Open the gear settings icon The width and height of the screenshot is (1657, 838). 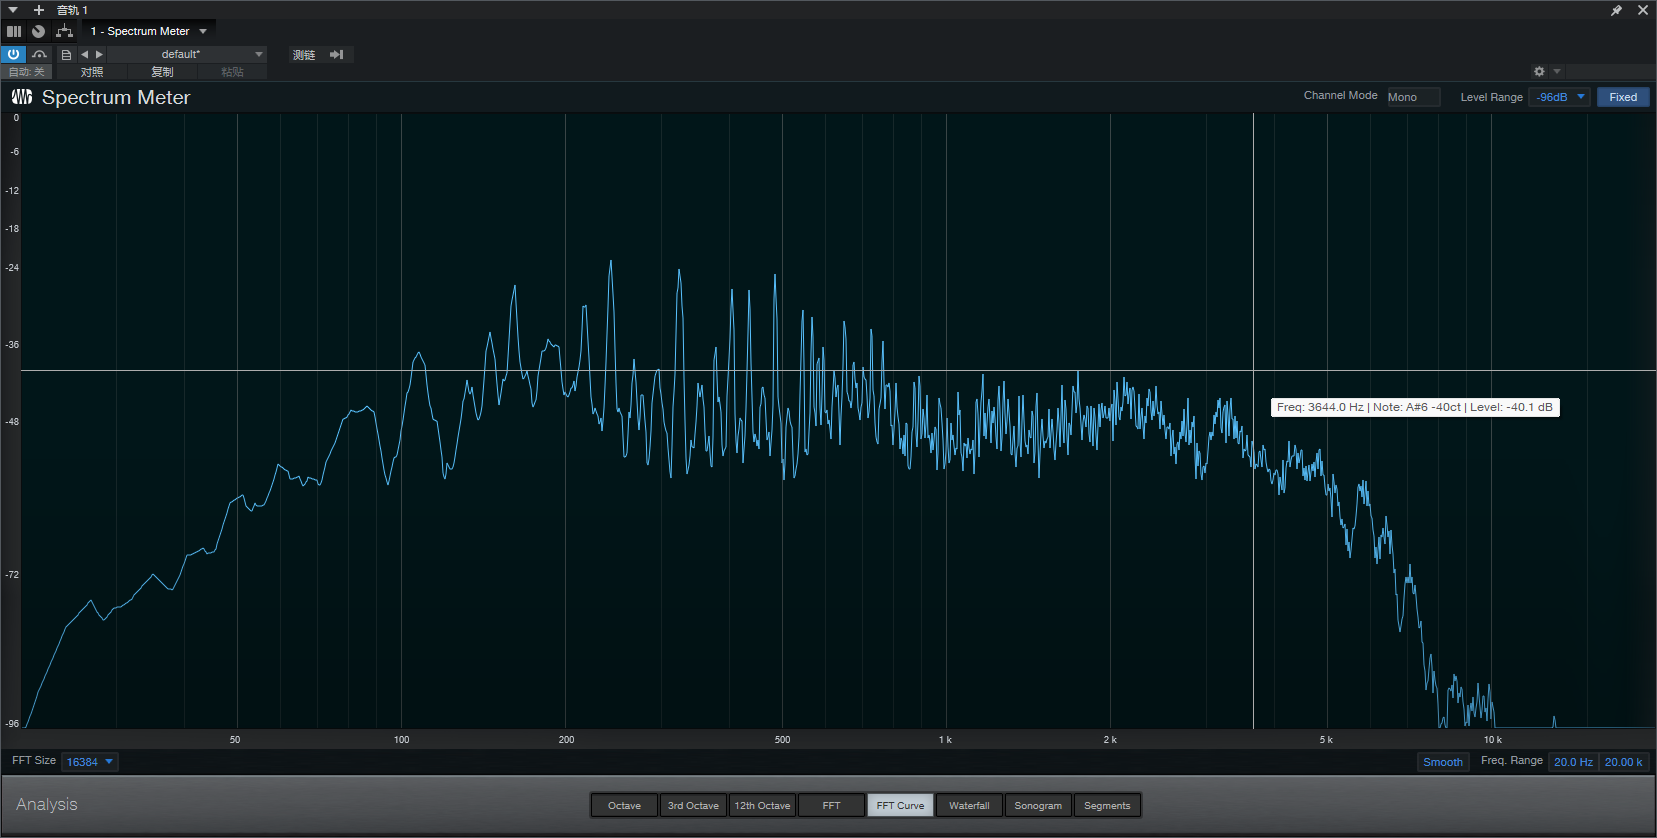click(x=1539, y=72)
